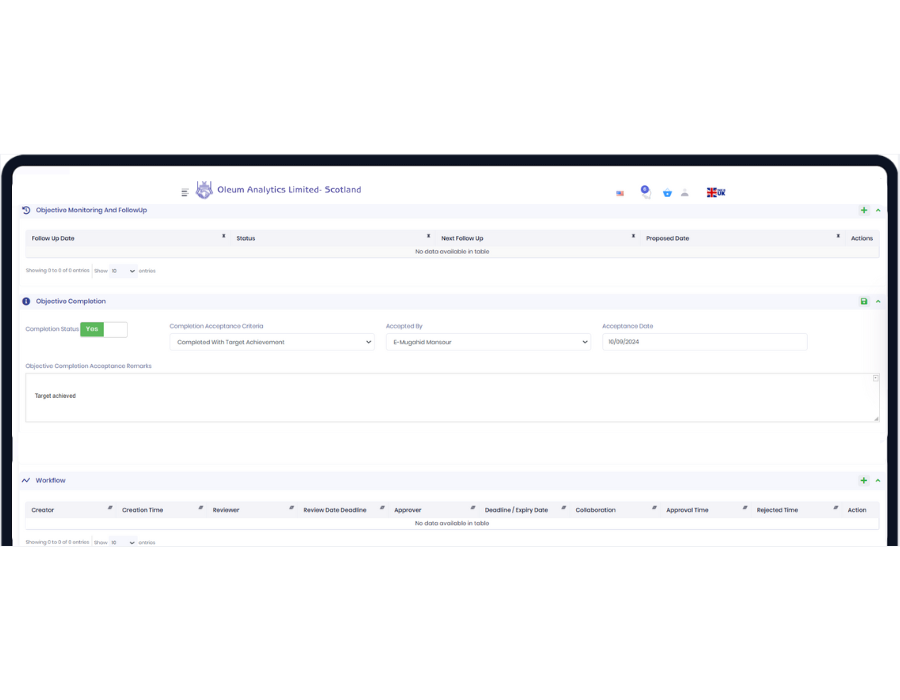Toggle the Completion Status switch
This screenshot has width=900, height=700.
pyautogui.click(x=104, y=329)
